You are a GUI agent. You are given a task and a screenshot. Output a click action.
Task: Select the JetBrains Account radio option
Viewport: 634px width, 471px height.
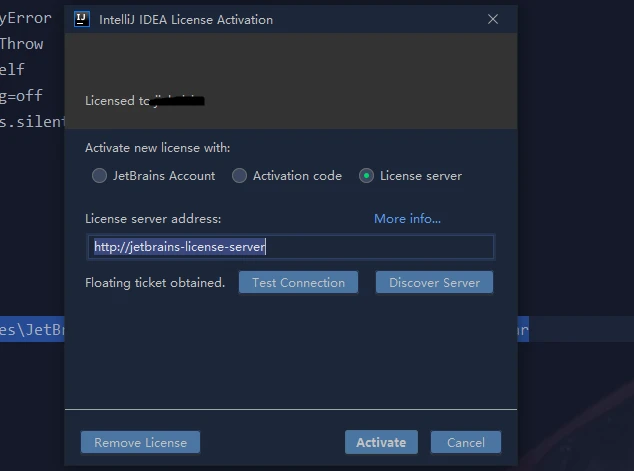[x=154, y=176]
